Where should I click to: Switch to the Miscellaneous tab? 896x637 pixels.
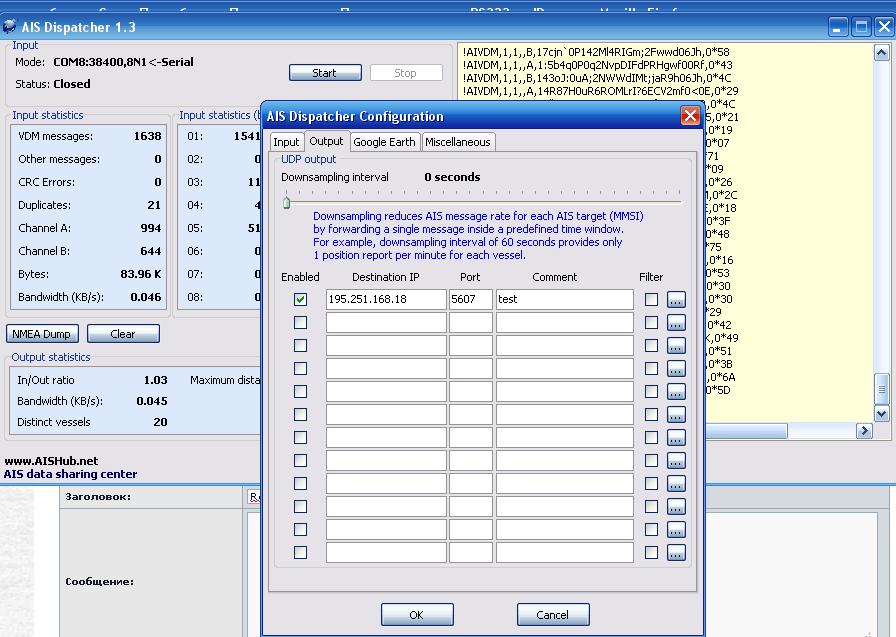click(x=458, y=142)
